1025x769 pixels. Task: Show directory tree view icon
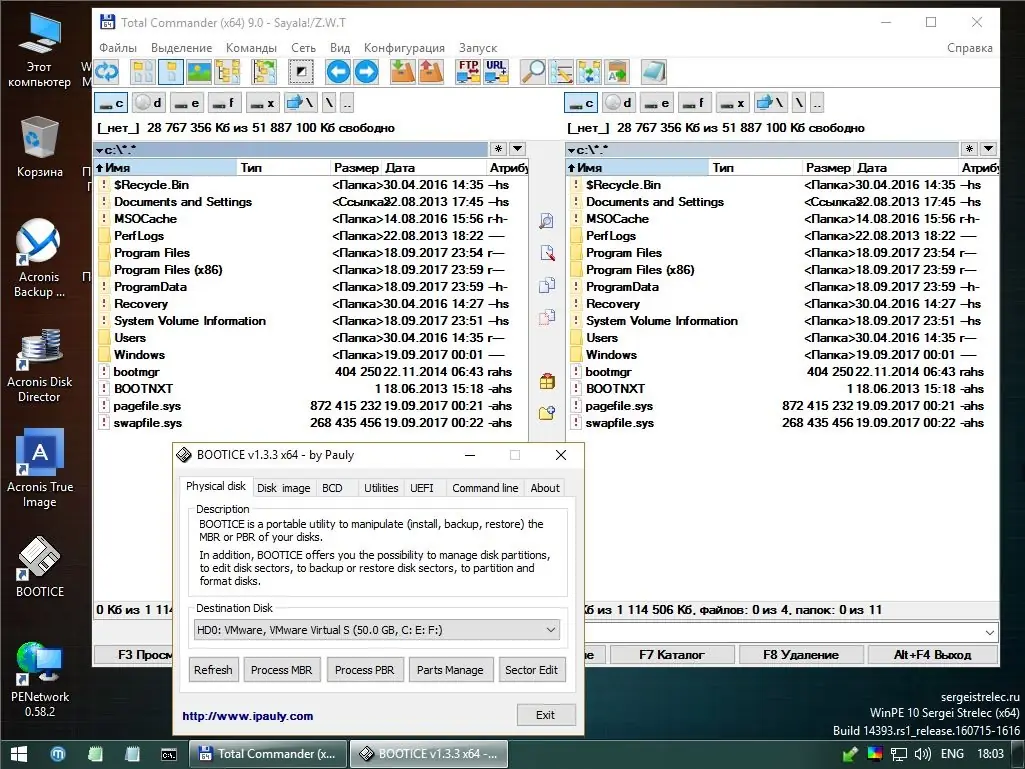(x=227, y=71)
